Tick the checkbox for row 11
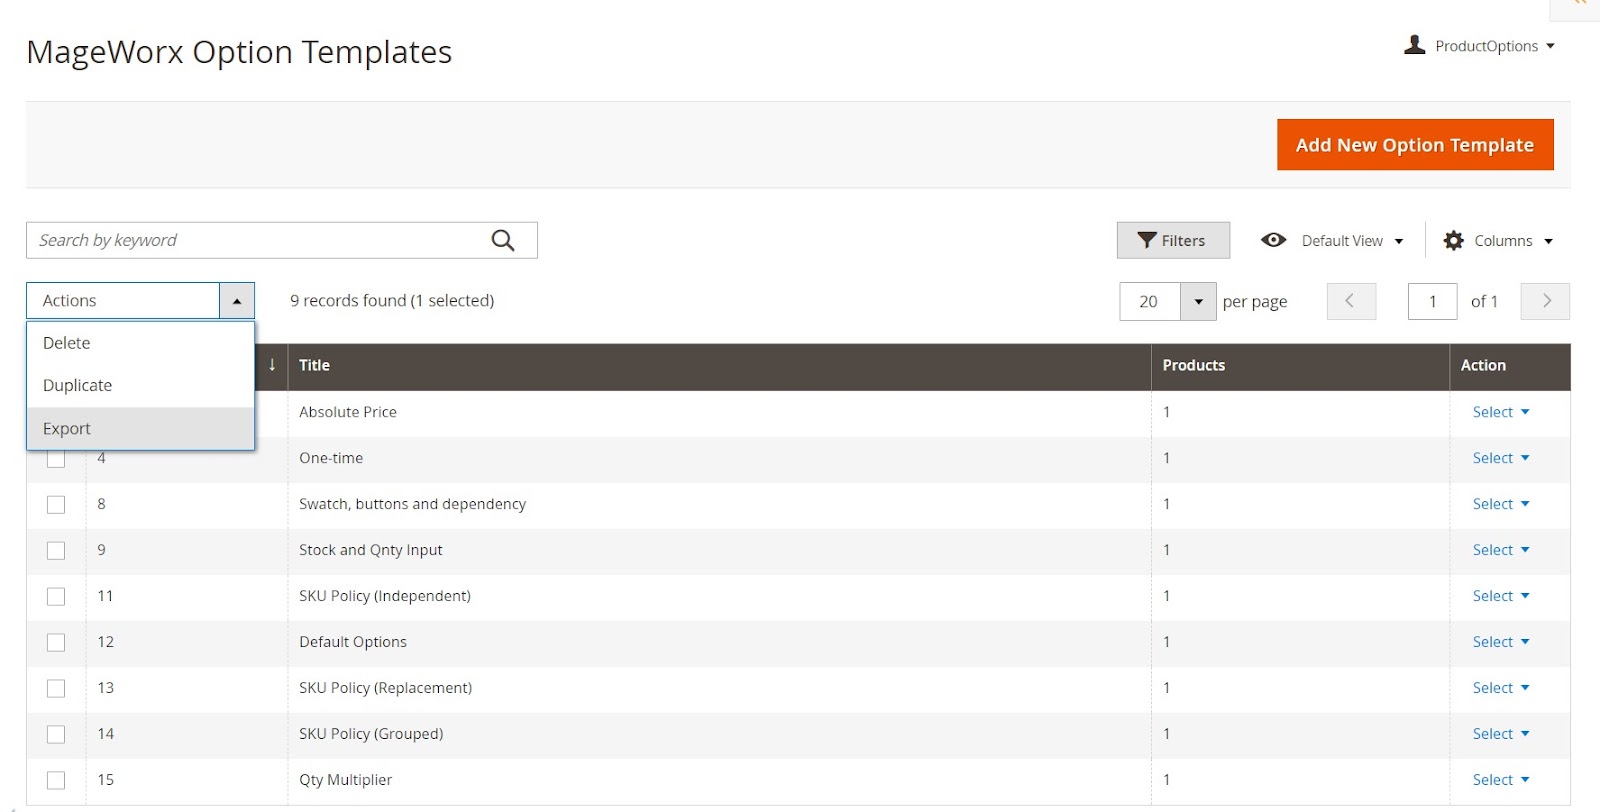Screen dimensions: 1600x812 (56, 597)
